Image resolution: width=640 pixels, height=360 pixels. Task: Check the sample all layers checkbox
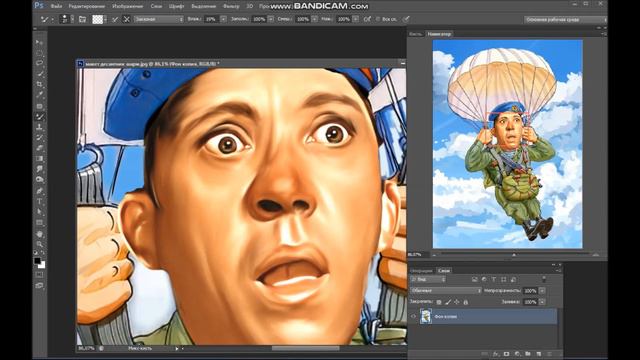click(378, 19)
